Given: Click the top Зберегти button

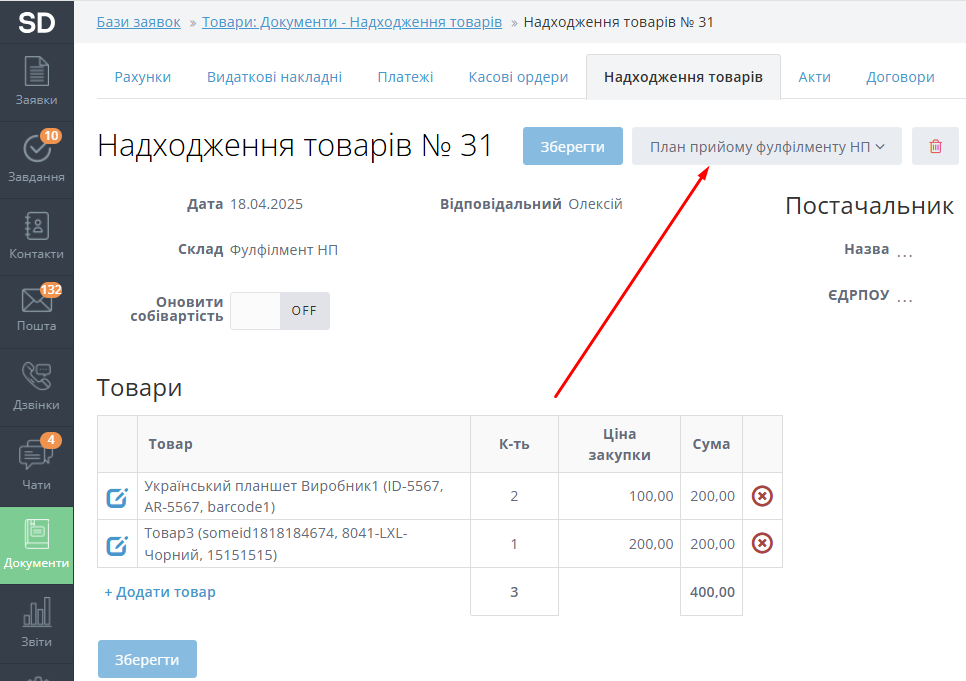Looking at the screenshot, I should pyautogui.click(x=572, y=146).
